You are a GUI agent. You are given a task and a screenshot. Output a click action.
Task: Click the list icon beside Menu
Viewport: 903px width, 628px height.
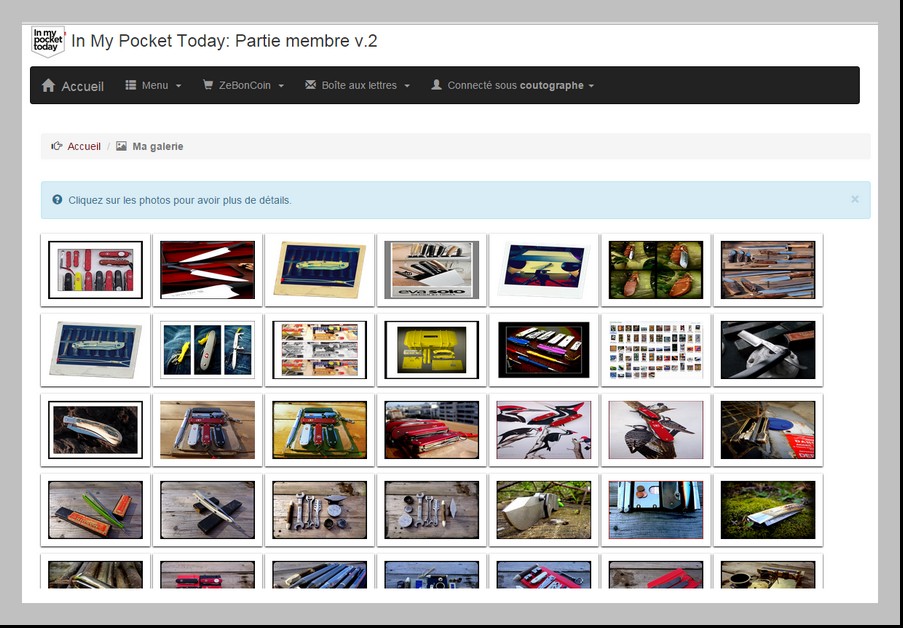point(131,85)
